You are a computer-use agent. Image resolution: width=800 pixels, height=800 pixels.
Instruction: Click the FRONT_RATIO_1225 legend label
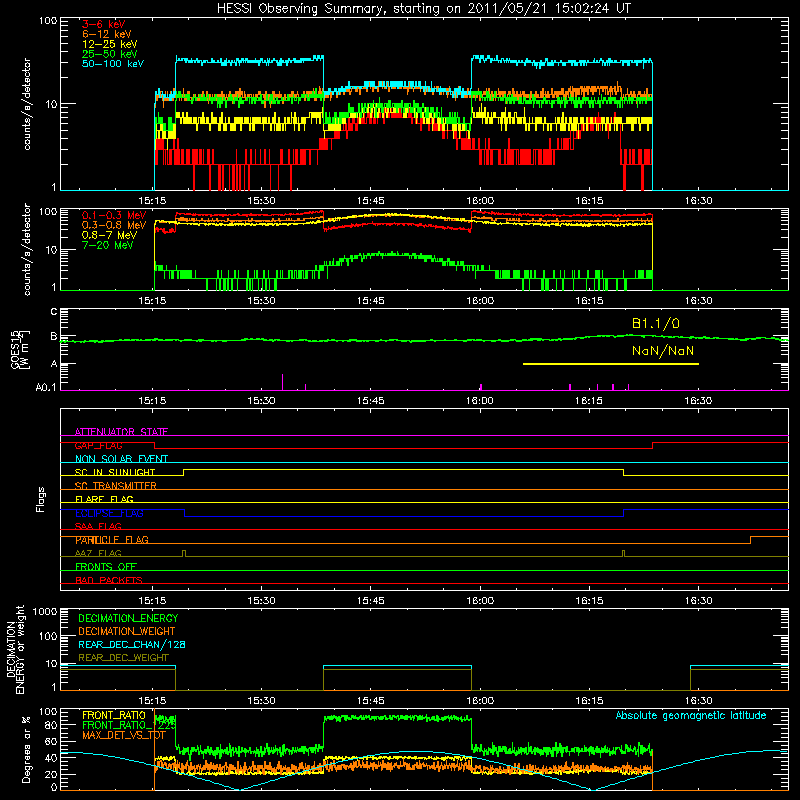tap(129, 725)
